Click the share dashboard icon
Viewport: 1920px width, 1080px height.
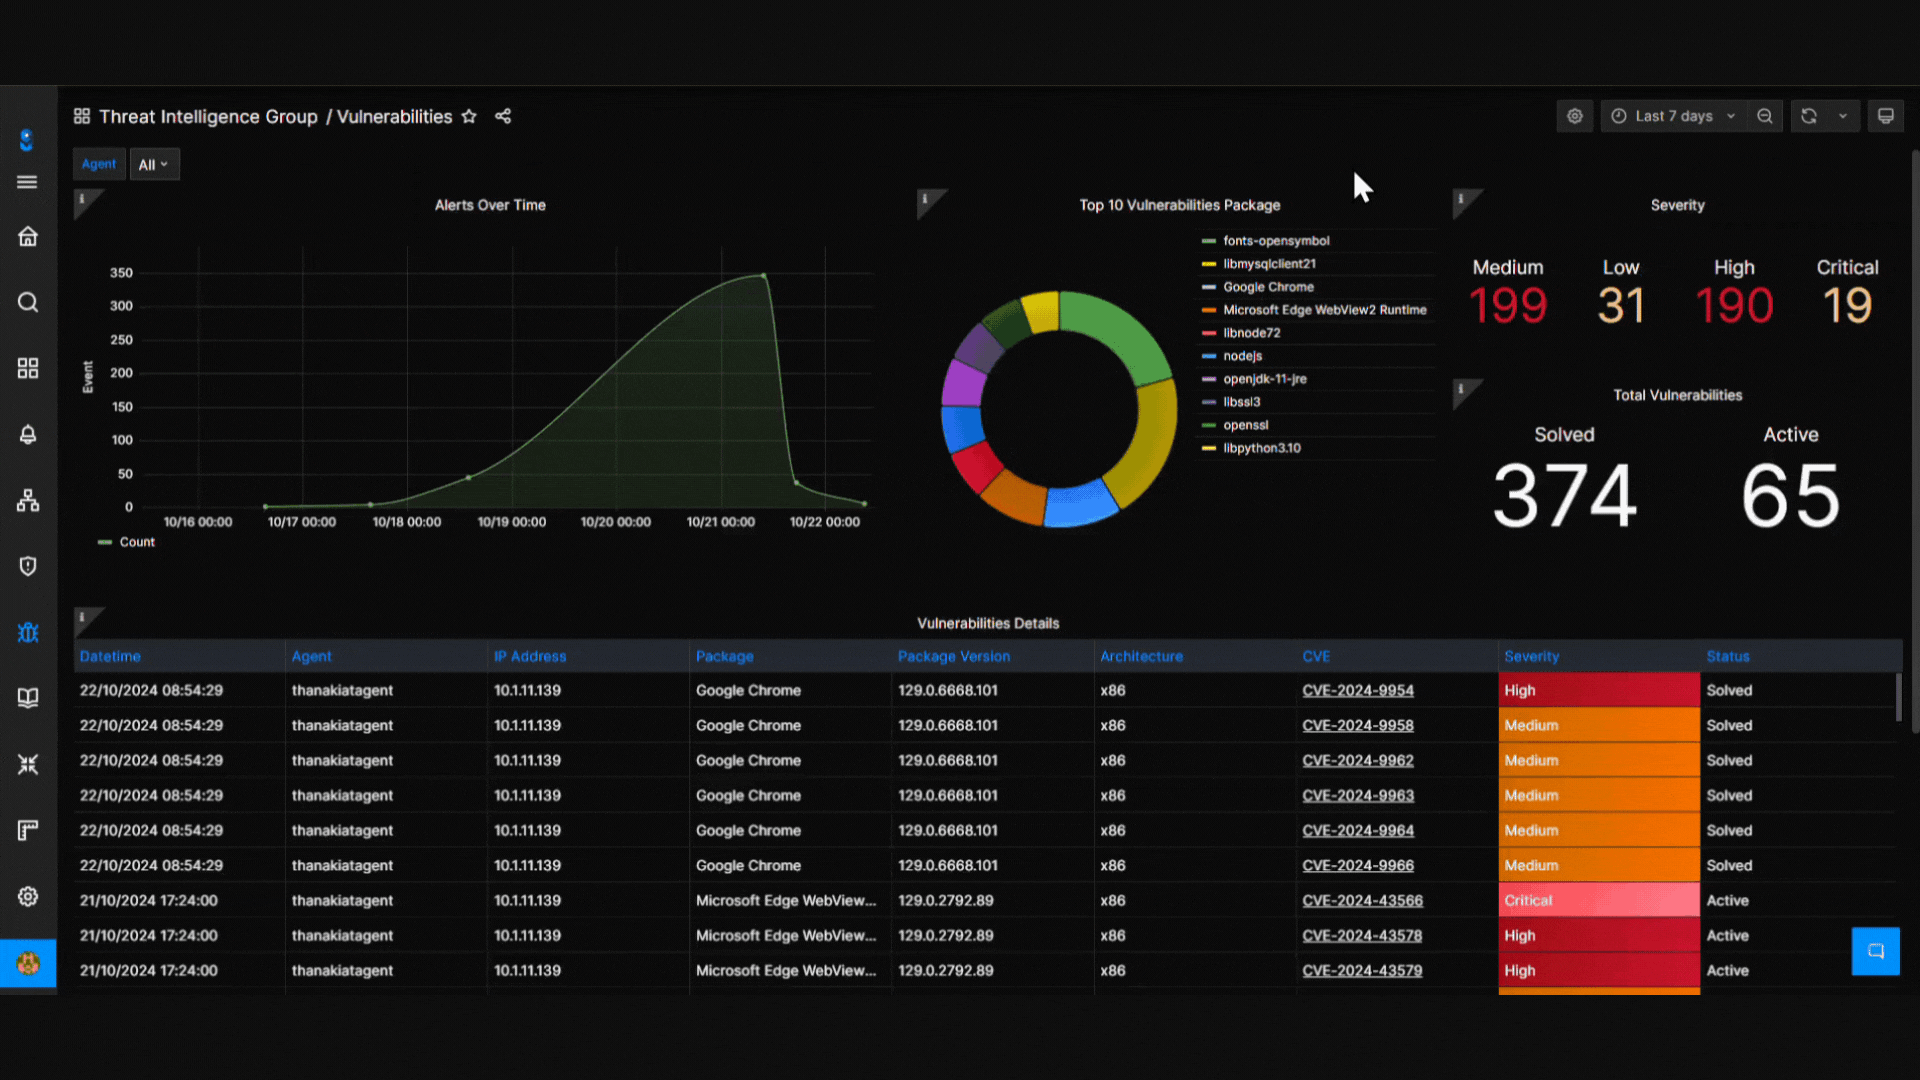coord(503,116)
